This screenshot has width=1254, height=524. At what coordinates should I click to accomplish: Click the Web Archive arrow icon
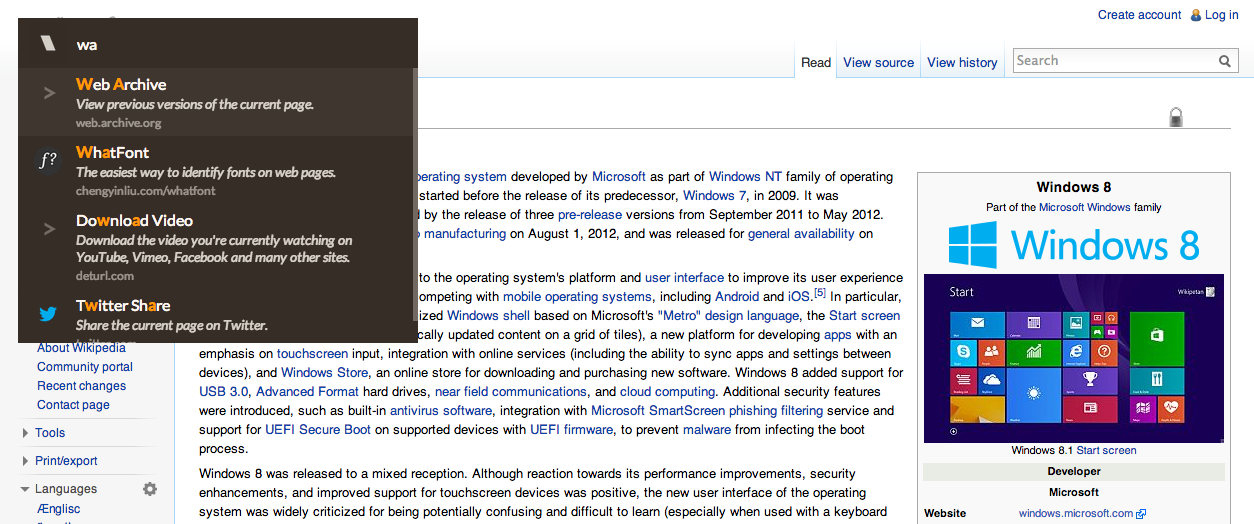[x=48, y=93]
